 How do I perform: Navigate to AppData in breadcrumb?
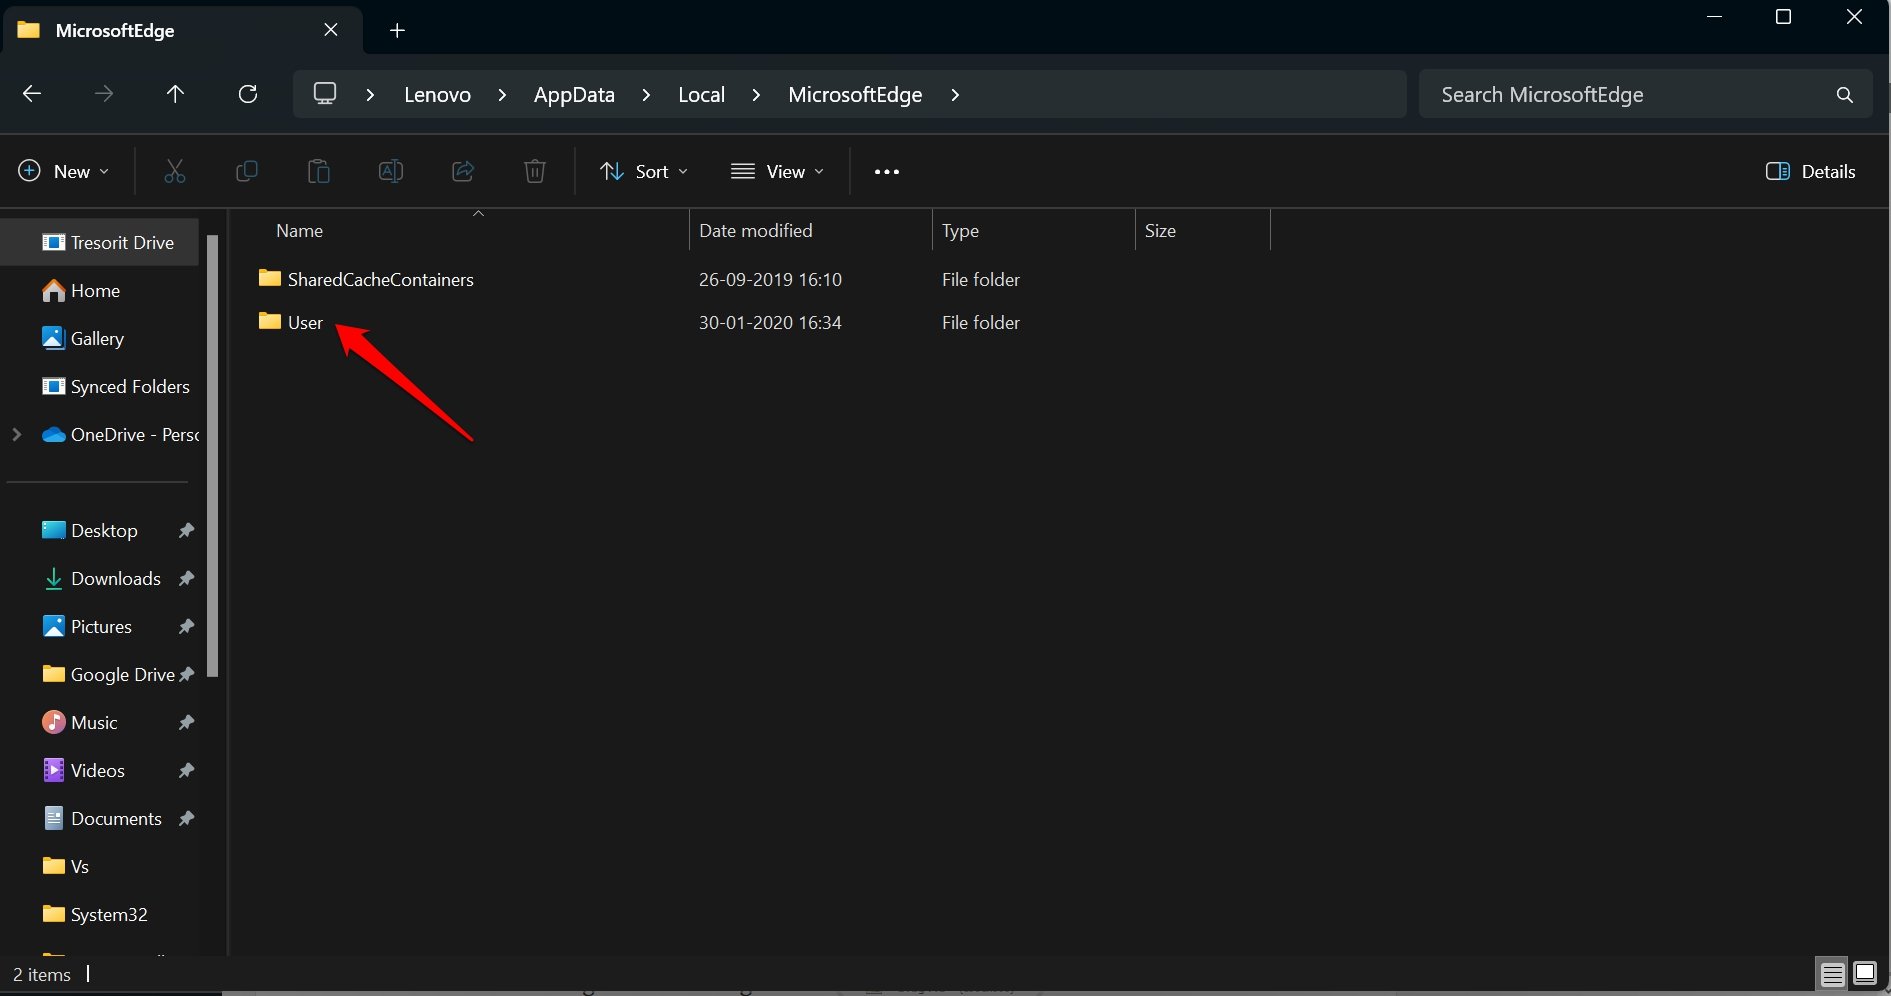pos(574,95)
